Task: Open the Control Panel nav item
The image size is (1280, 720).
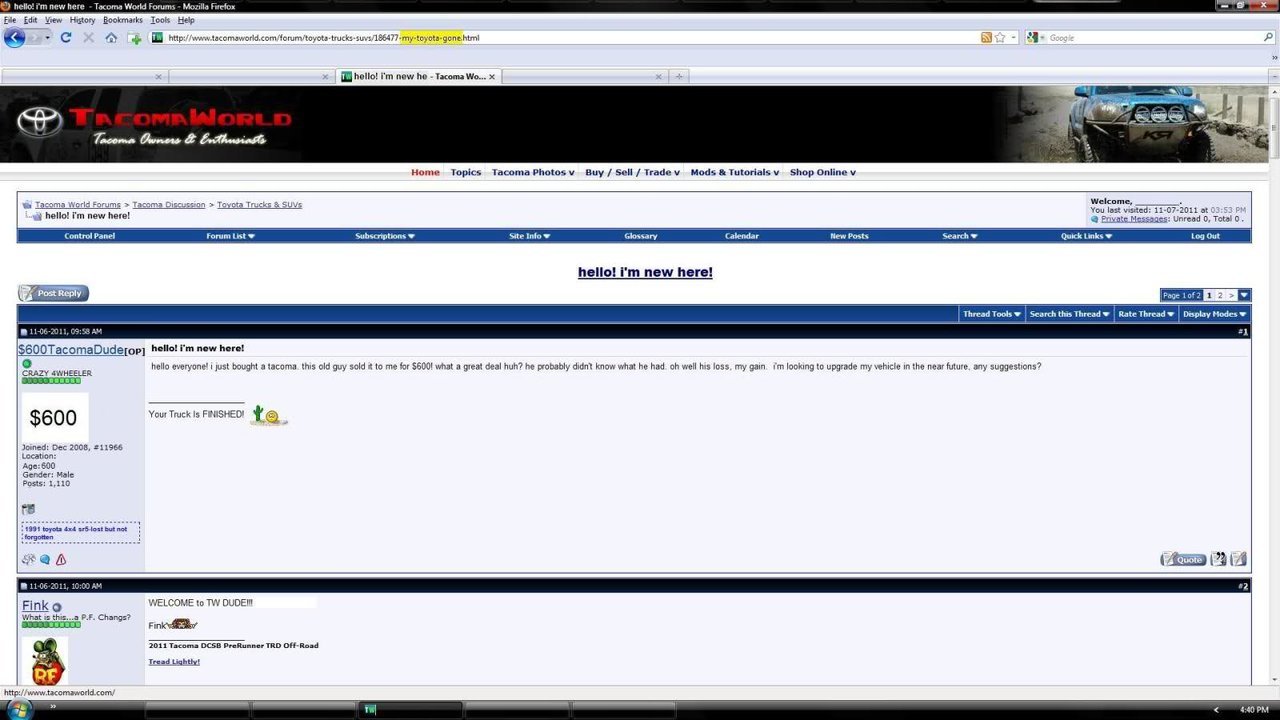Action: 90,236
